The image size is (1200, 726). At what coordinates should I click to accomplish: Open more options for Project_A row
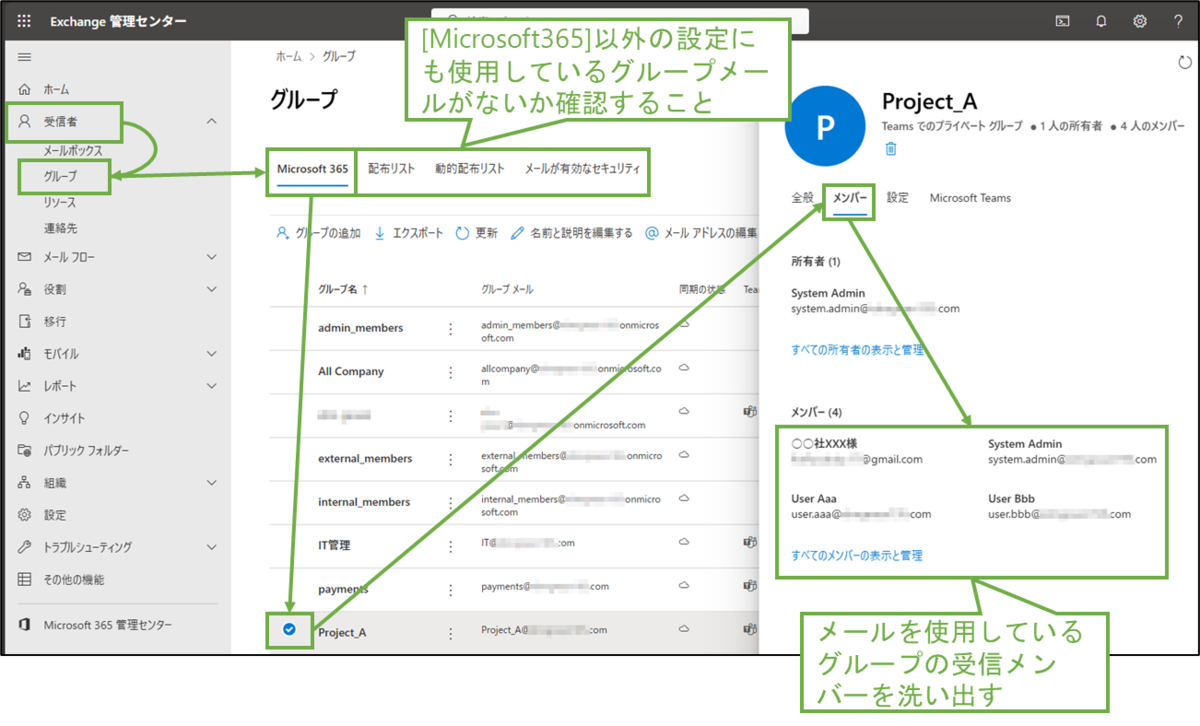(451, 632)
